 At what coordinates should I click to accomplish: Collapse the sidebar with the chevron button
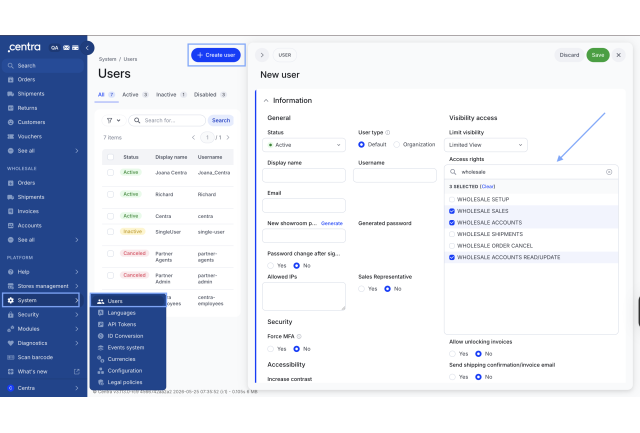click(87, 48)
